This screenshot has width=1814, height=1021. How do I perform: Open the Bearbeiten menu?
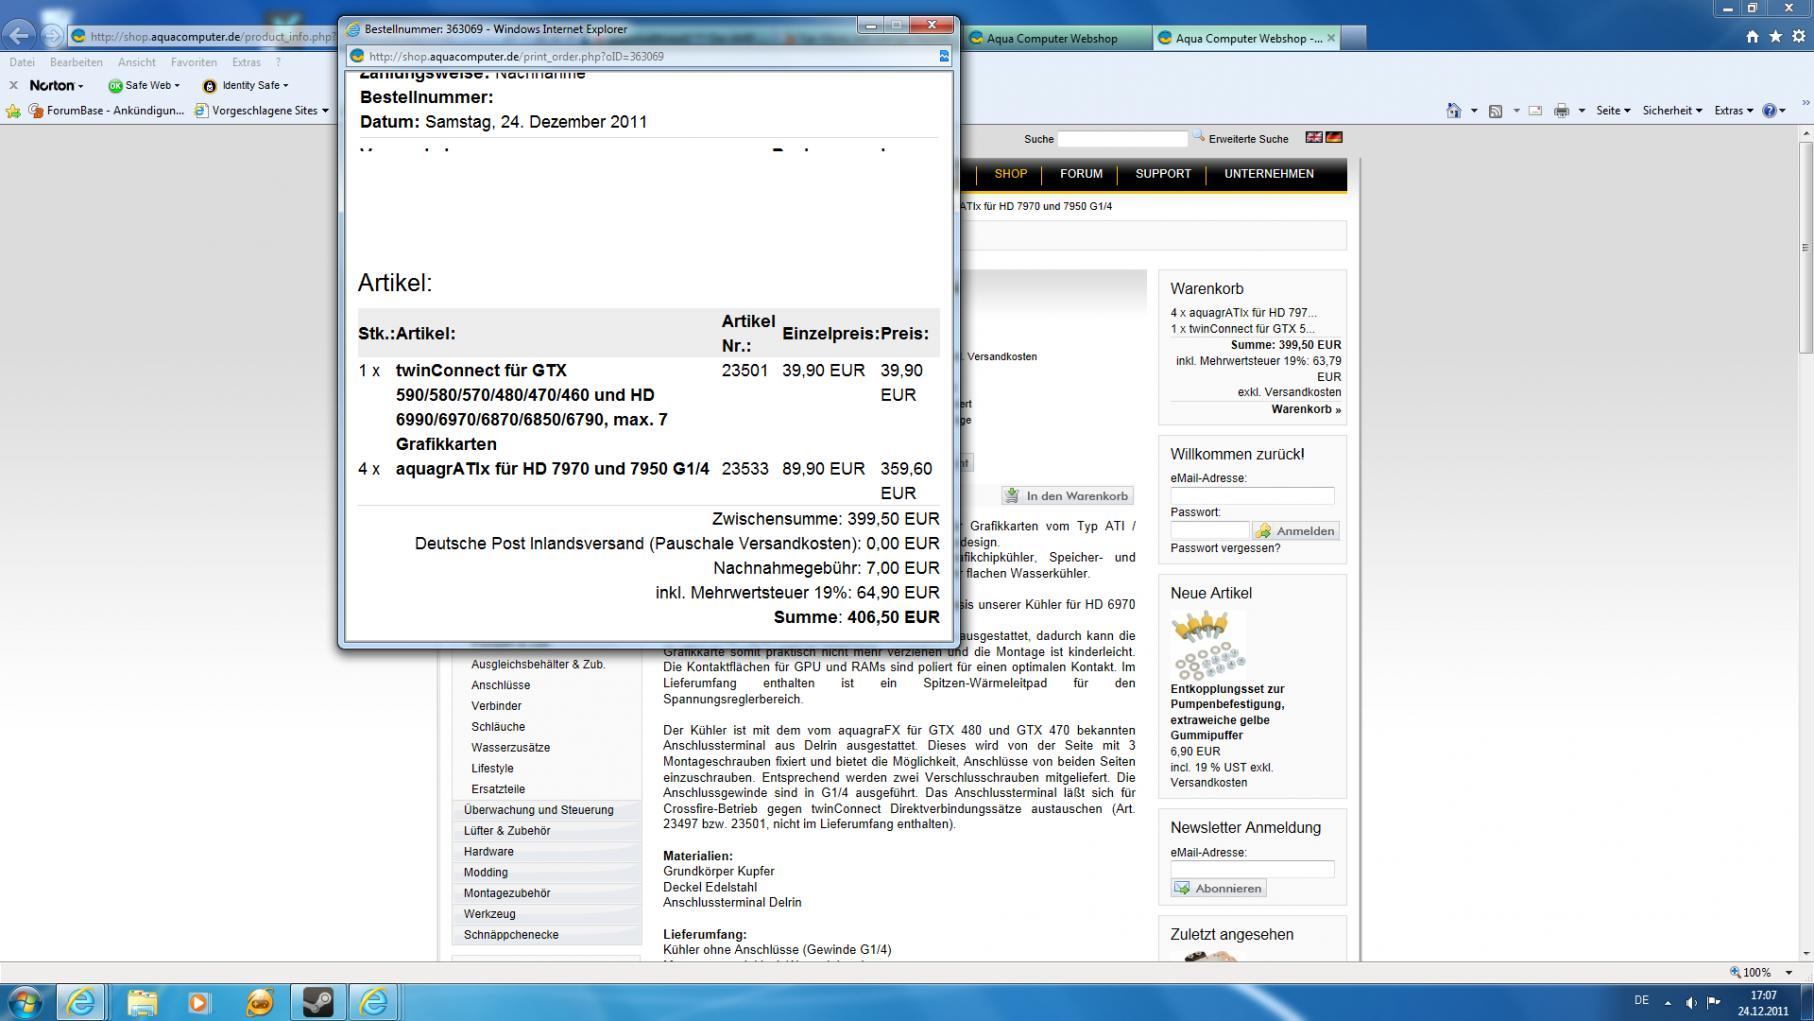(76, 62)
